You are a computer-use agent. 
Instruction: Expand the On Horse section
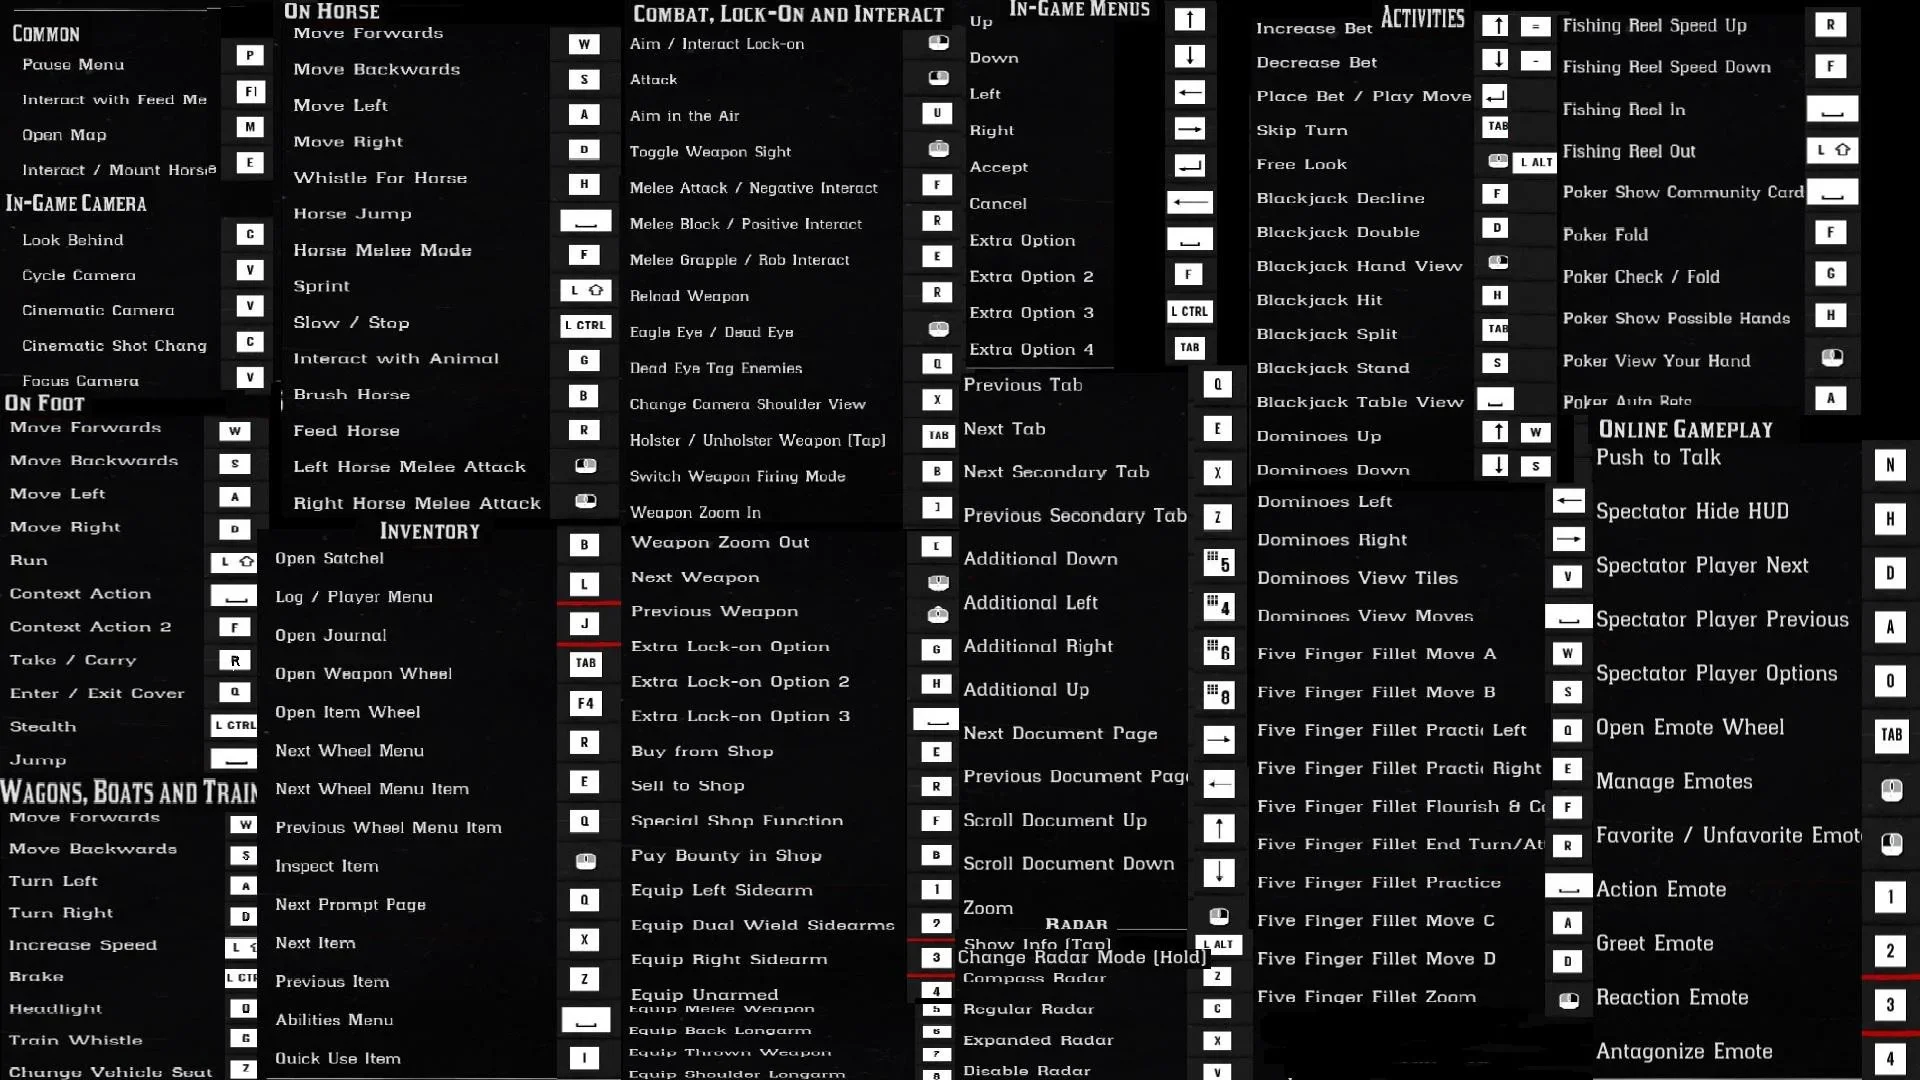[x=332, y=11]
